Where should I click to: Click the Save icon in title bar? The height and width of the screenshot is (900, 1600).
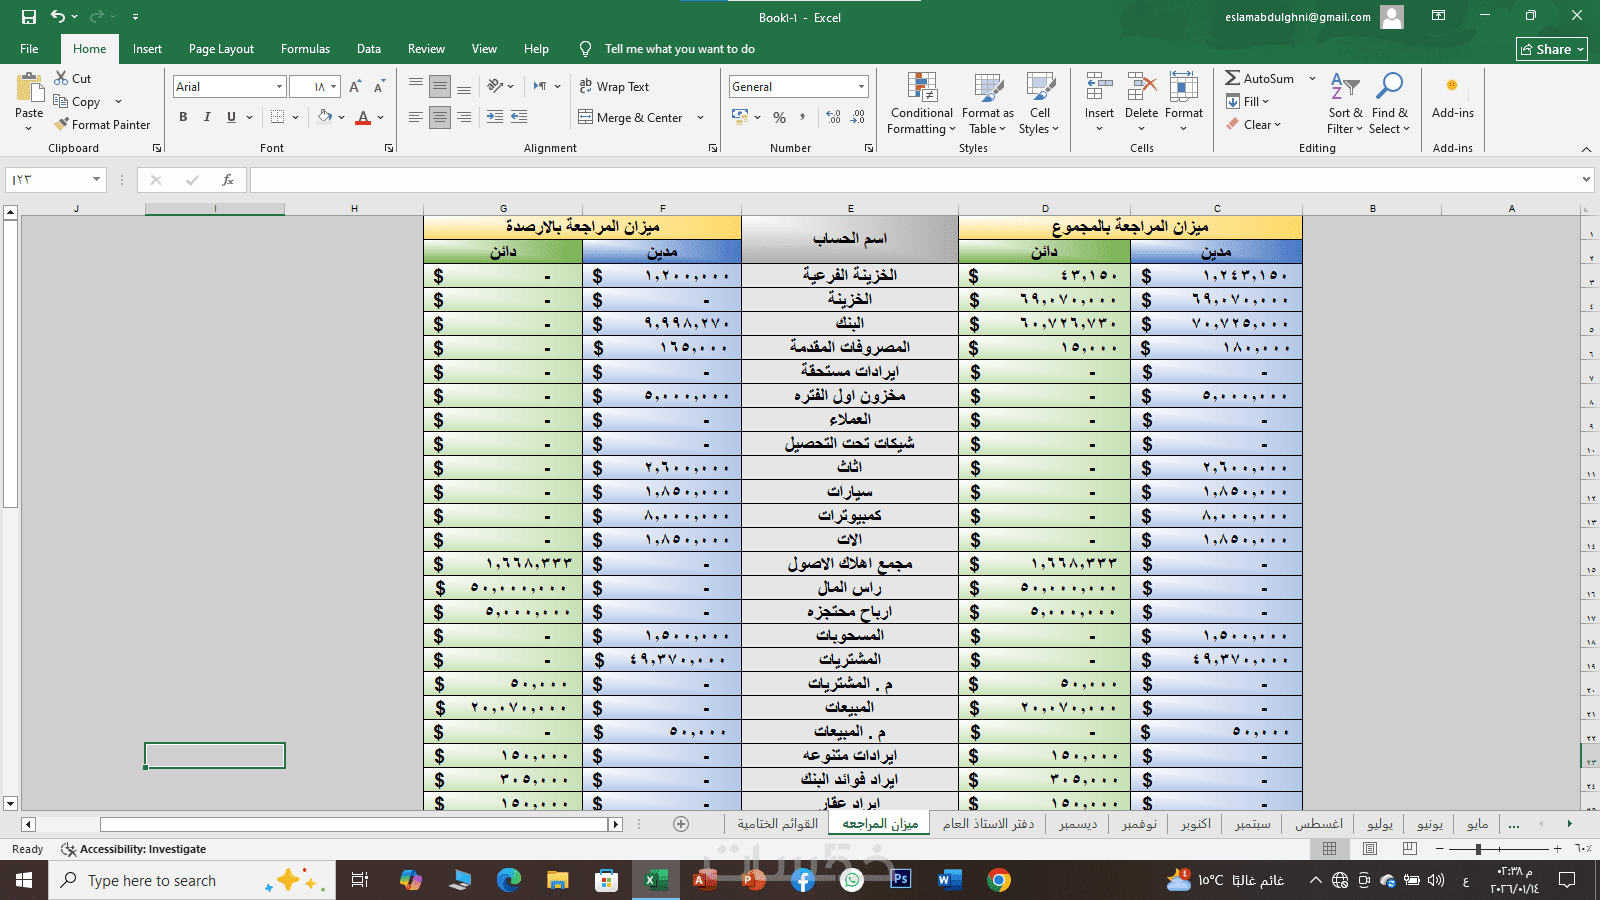[28, 17]
